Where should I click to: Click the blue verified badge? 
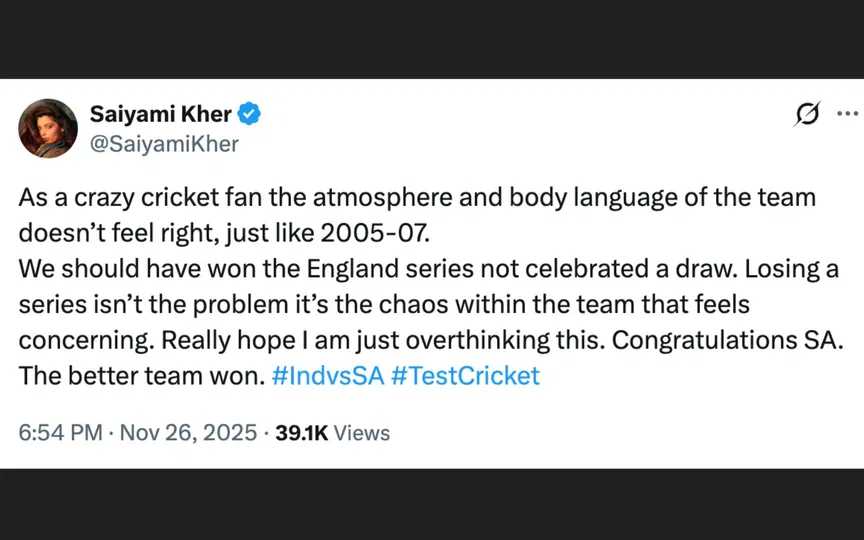pos(249,114)
